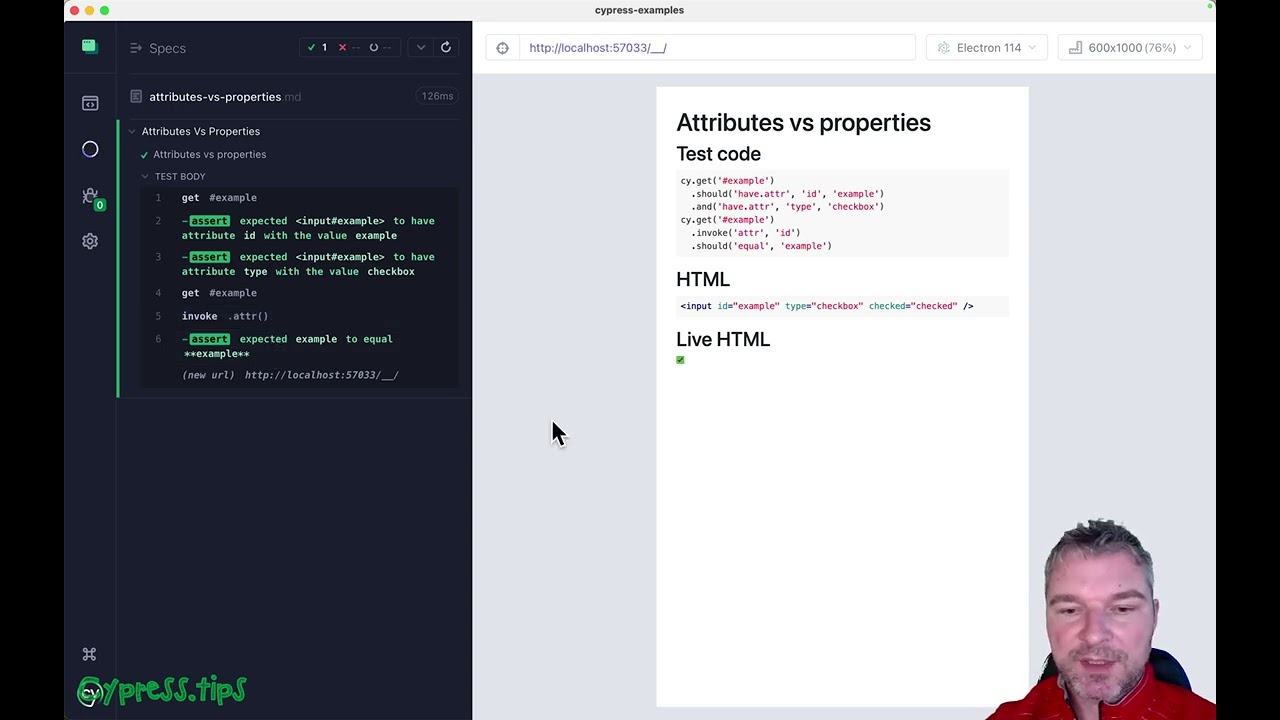
Task: Click the pending tests spinner counter
Action: [380, 47]
